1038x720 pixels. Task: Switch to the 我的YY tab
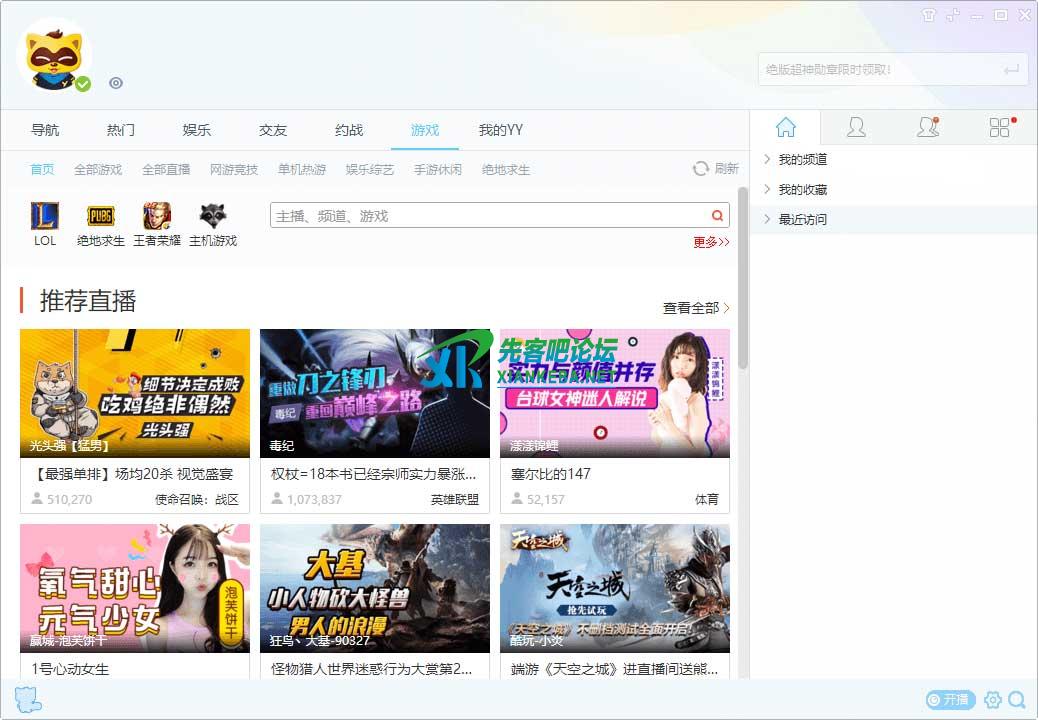point(500,130)
